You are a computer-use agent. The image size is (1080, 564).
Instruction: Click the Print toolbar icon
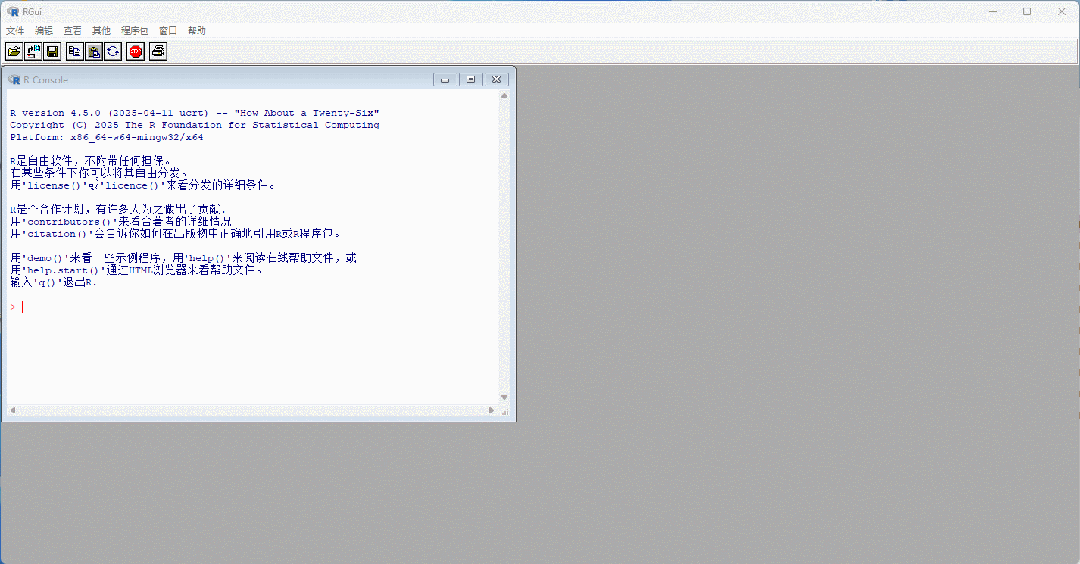[x=158, y=52]
